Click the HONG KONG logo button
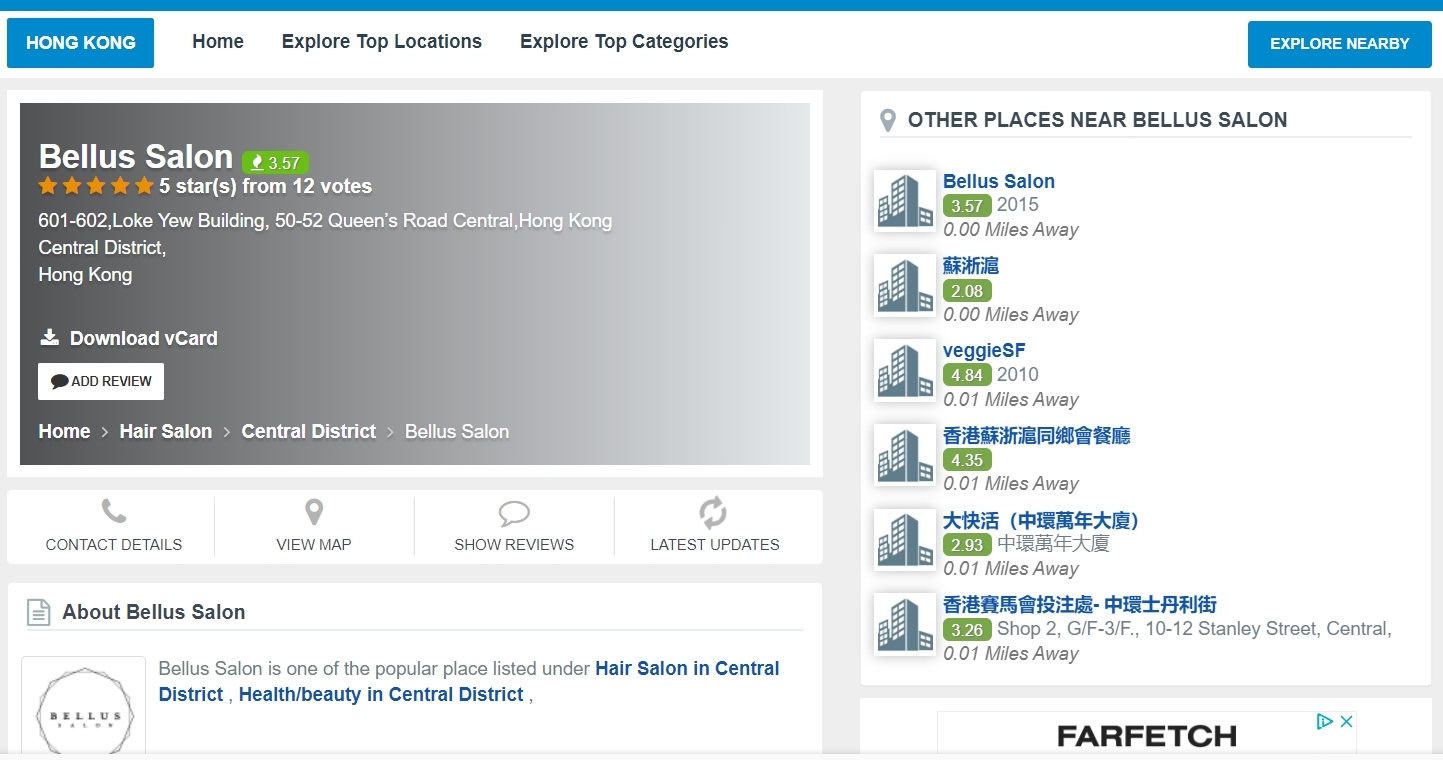1443x760 pixels. (x=80, y=43)
